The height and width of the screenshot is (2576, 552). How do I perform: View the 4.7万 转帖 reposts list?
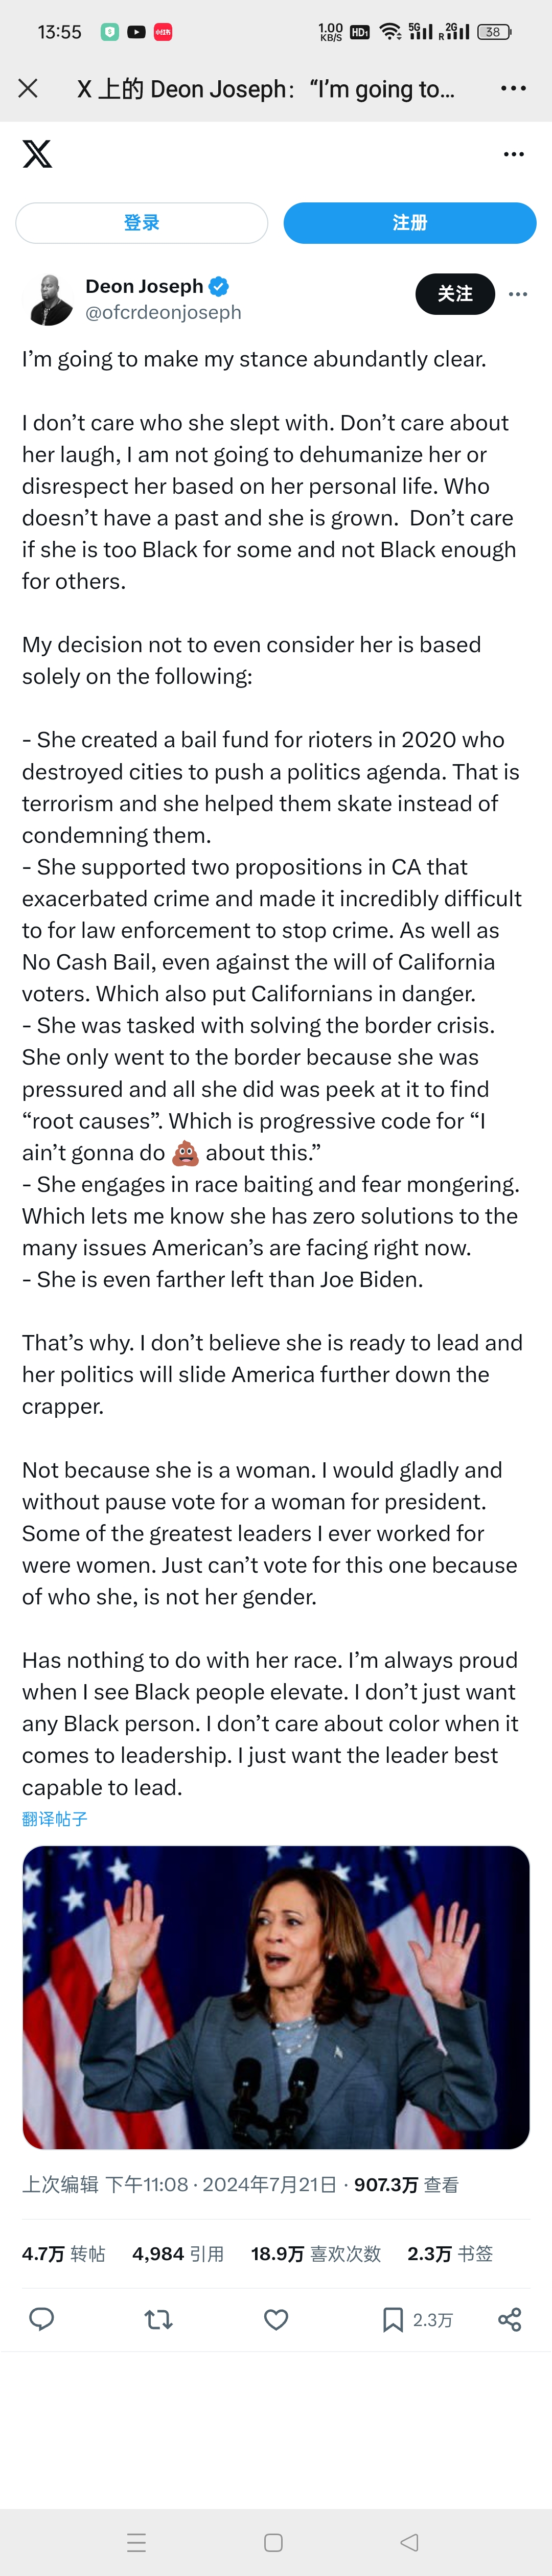click(64, 2253)
